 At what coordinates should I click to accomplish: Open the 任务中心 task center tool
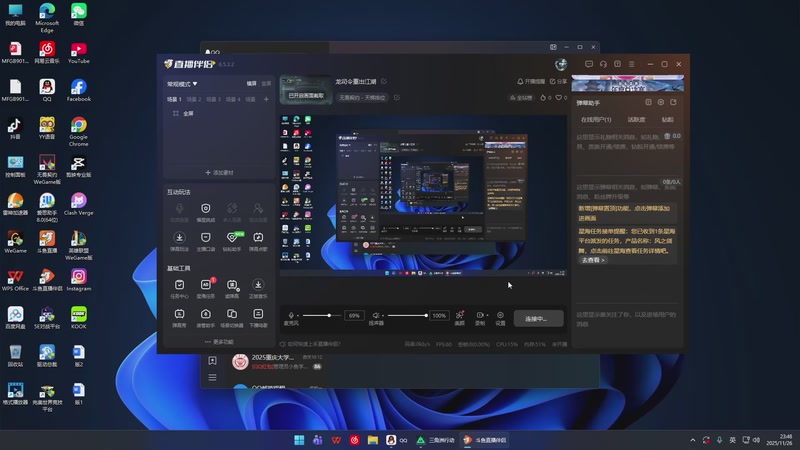click(x=179, y=288)
